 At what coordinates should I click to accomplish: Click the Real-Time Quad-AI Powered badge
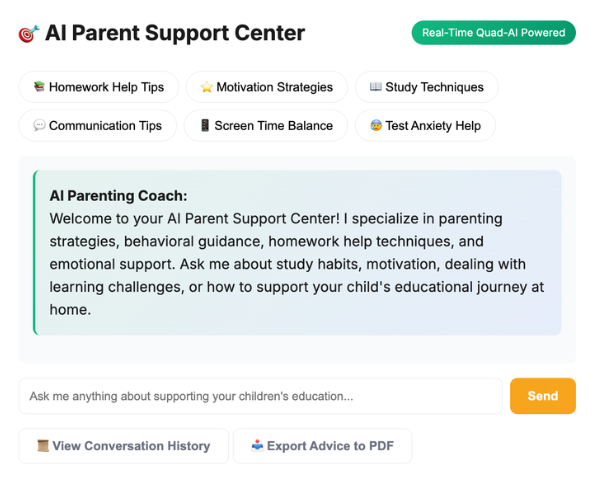tap(493, 33)
